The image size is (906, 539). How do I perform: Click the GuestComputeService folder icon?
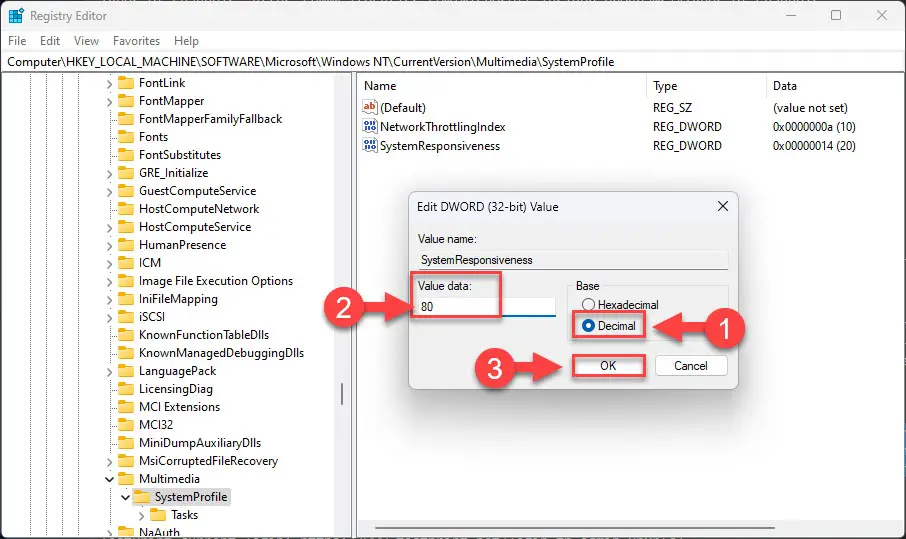125,190
